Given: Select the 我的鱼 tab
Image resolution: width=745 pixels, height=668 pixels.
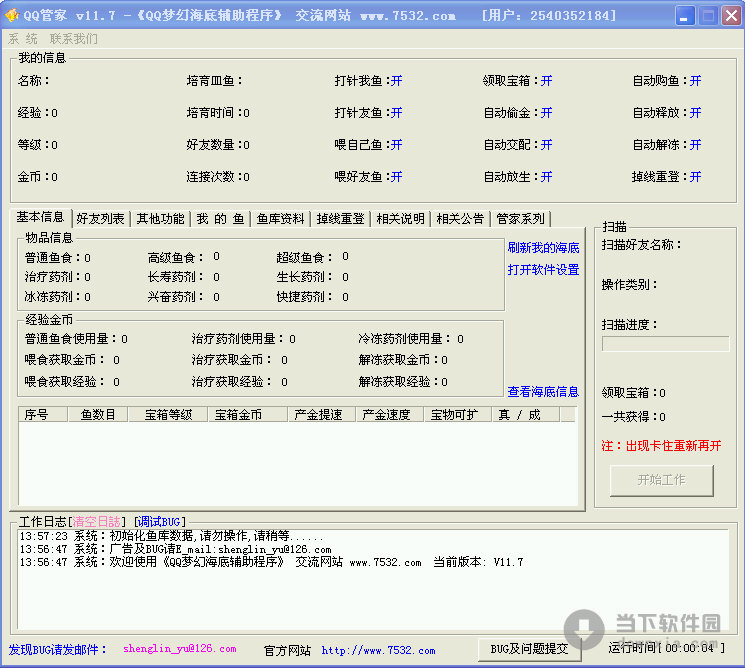Looking at the screenshot, I should coord(220,219).
